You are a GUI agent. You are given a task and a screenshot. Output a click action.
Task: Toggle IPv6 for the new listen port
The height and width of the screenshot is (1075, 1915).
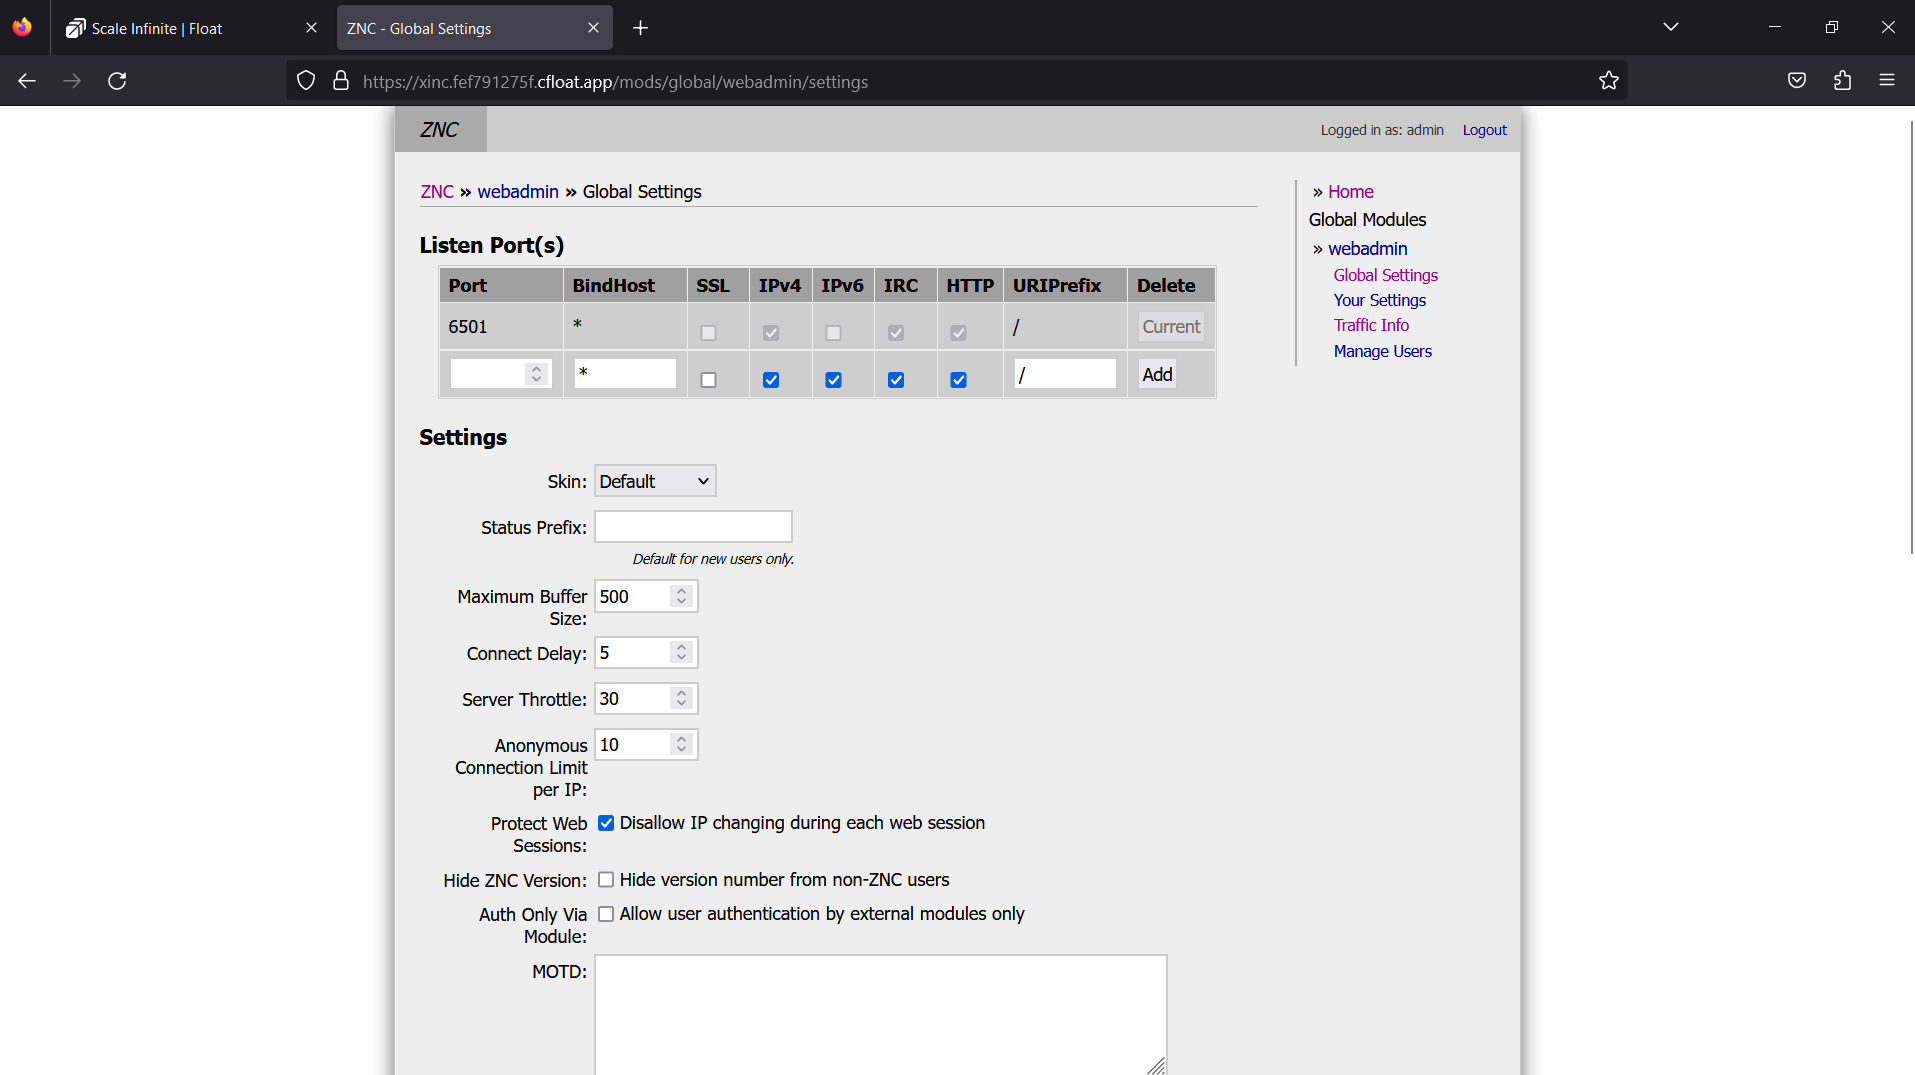point(834,380)
